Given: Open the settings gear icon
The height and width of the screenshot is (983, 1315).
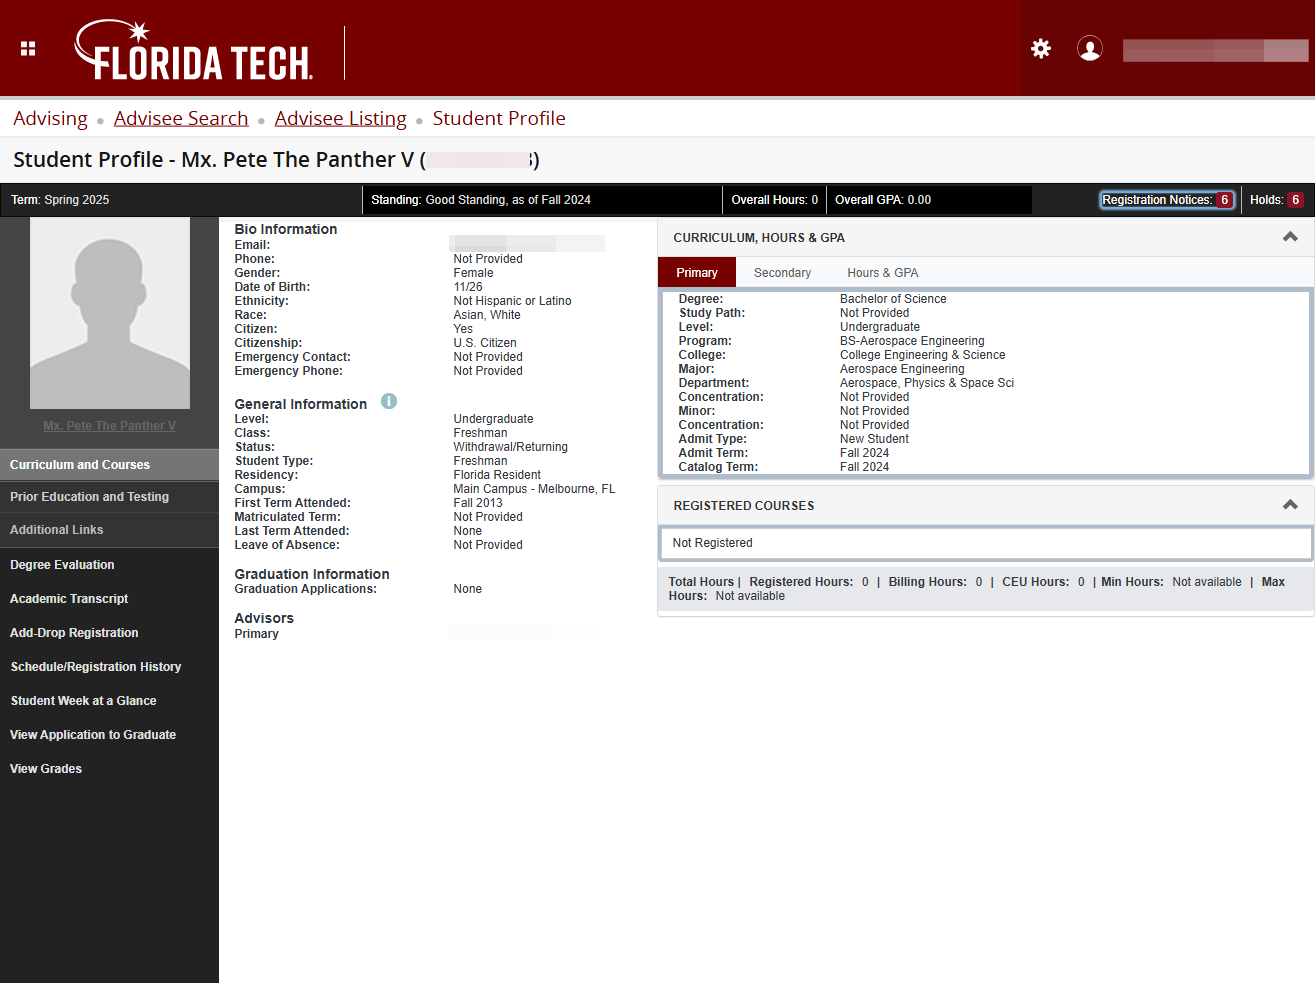Looking at the screenshot, I should tap(1041, 48).
